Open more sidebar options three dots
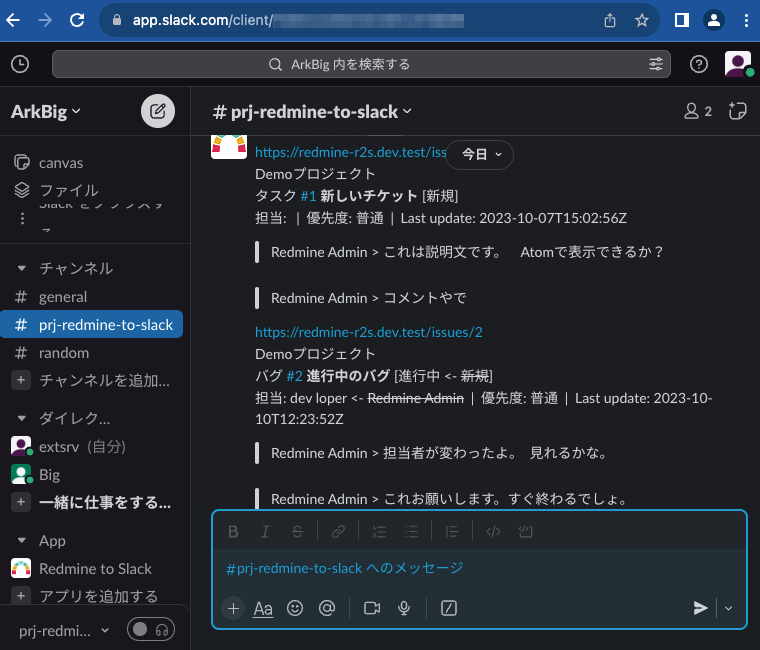 pos(22,218)
